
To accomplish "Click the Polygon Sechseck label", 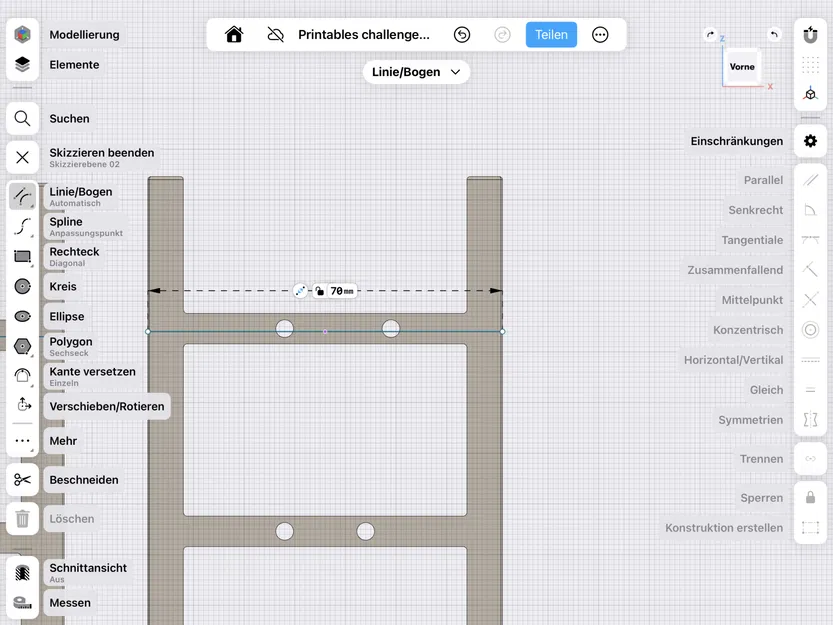I will (x=71, y=347).
